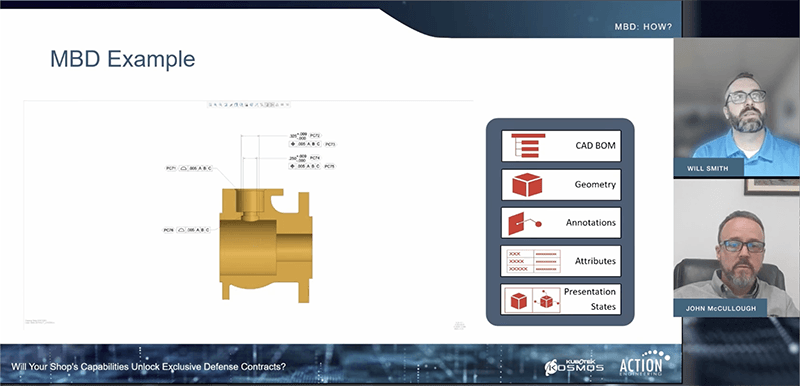Select the CAD BOM card
The image size is (800, 386).
[561, 145]
